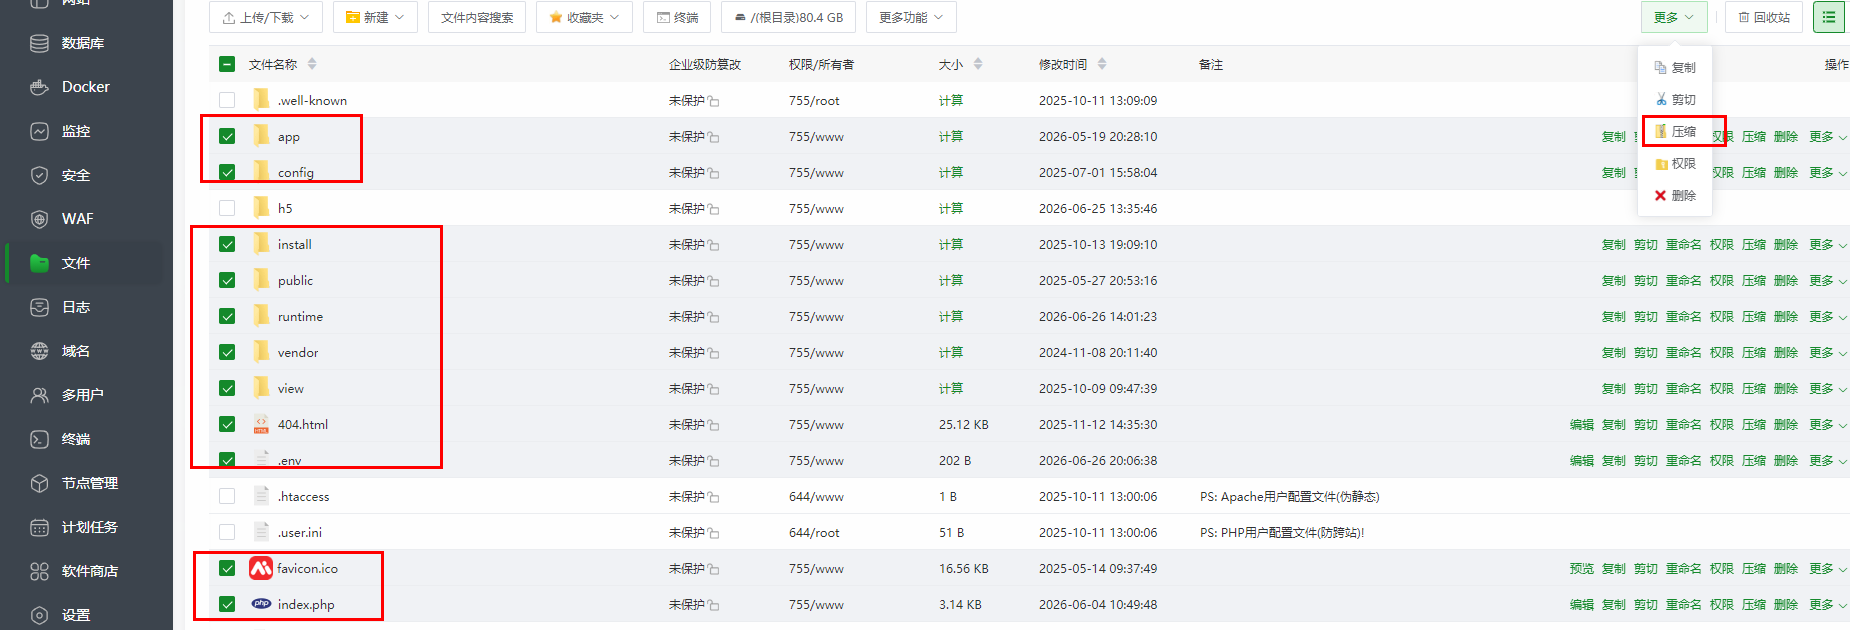Switch to list view icon at top right
The width and height of the screenshot is (1850, 630).
[x=1829, y=17]
